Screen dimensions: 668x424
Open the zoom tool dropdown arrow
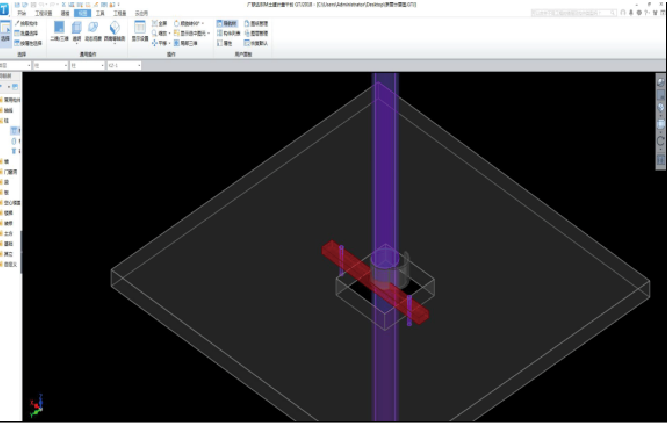170,33
